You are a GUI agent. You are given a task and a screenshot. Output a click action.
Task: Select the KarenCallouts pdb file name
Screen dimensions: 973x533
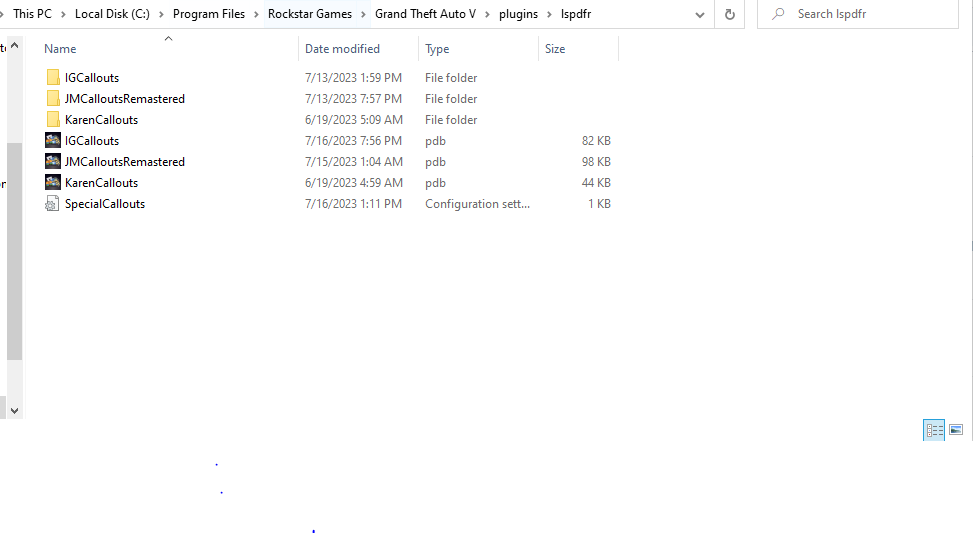101,183
